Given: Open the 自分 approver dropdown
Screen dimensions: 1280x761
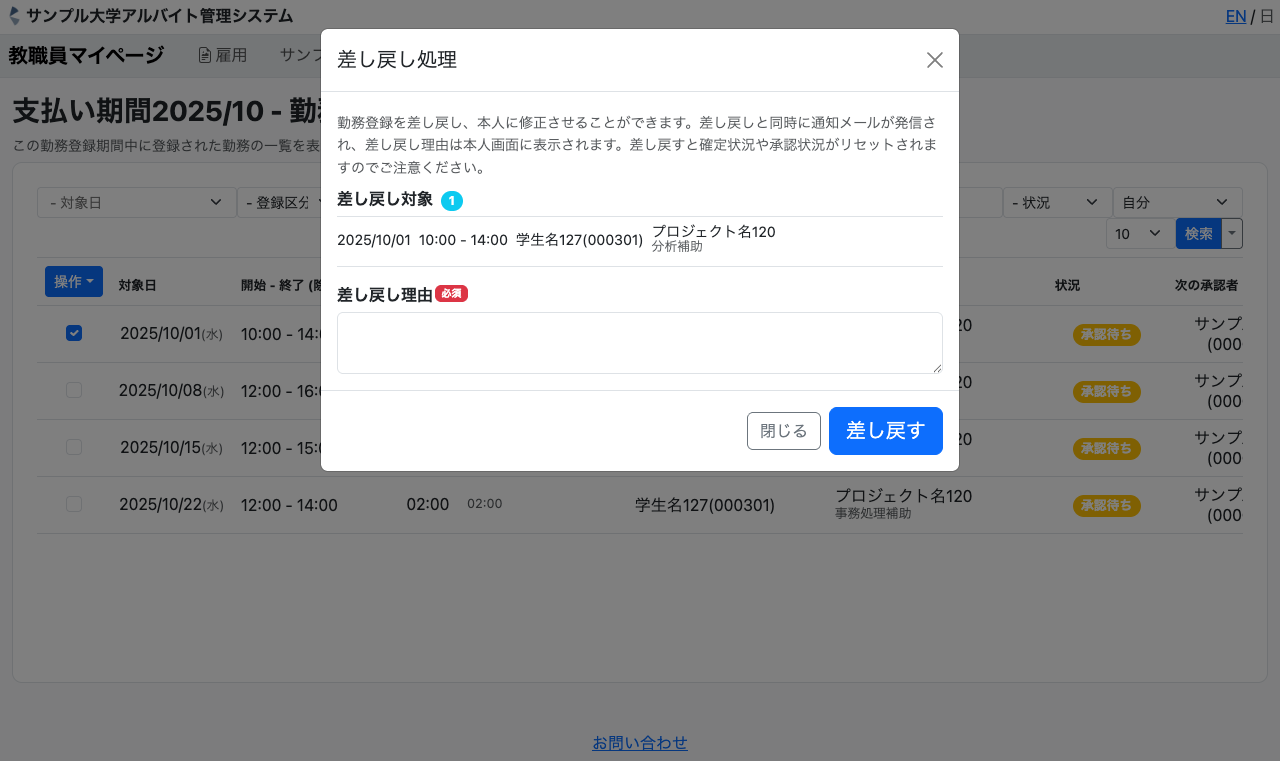Looking at the screenshot, I should 1176,203.
